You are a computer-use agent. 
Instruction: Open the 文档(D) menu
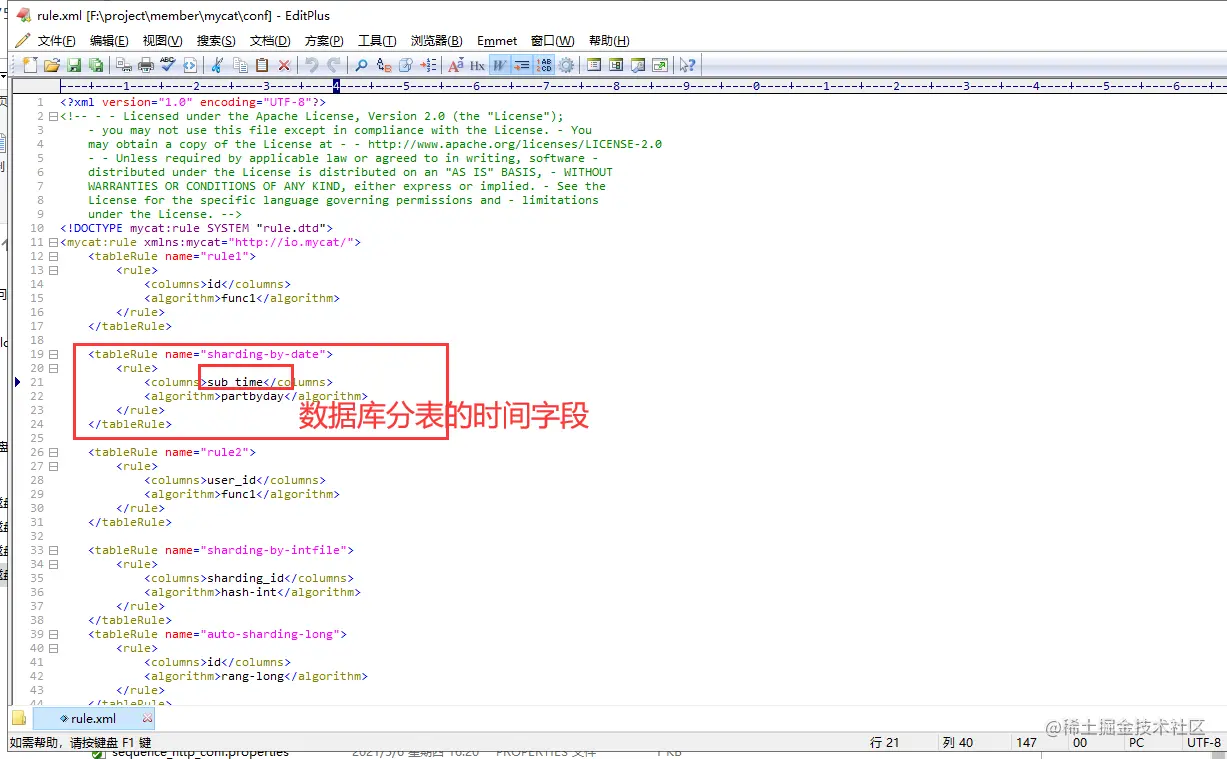(270, 41)
